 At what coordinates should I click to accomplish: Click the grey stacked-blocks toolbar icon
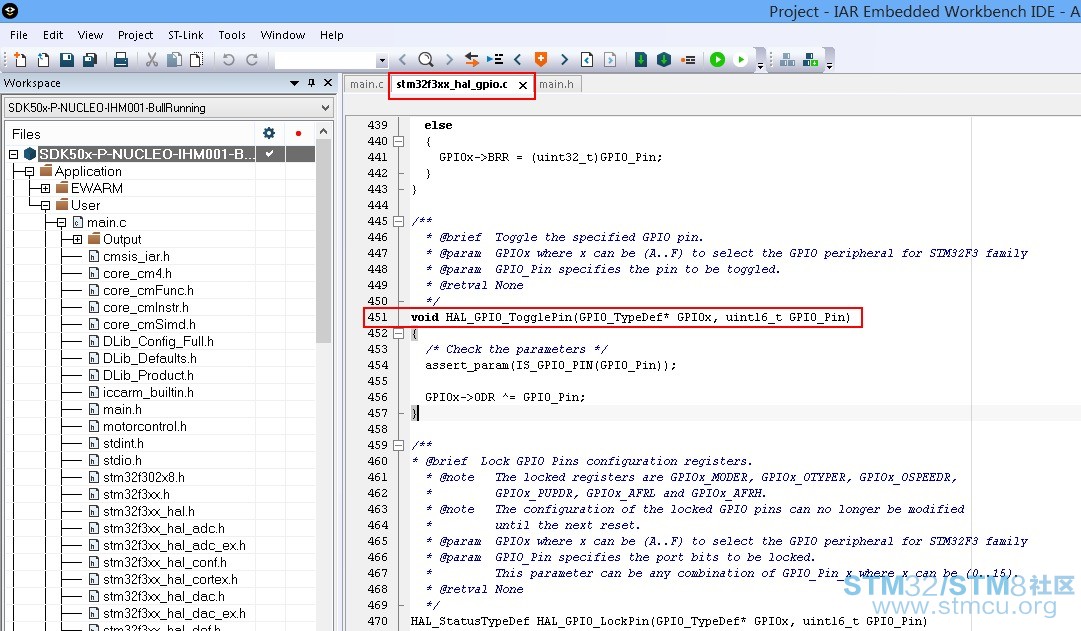point(787,60)
